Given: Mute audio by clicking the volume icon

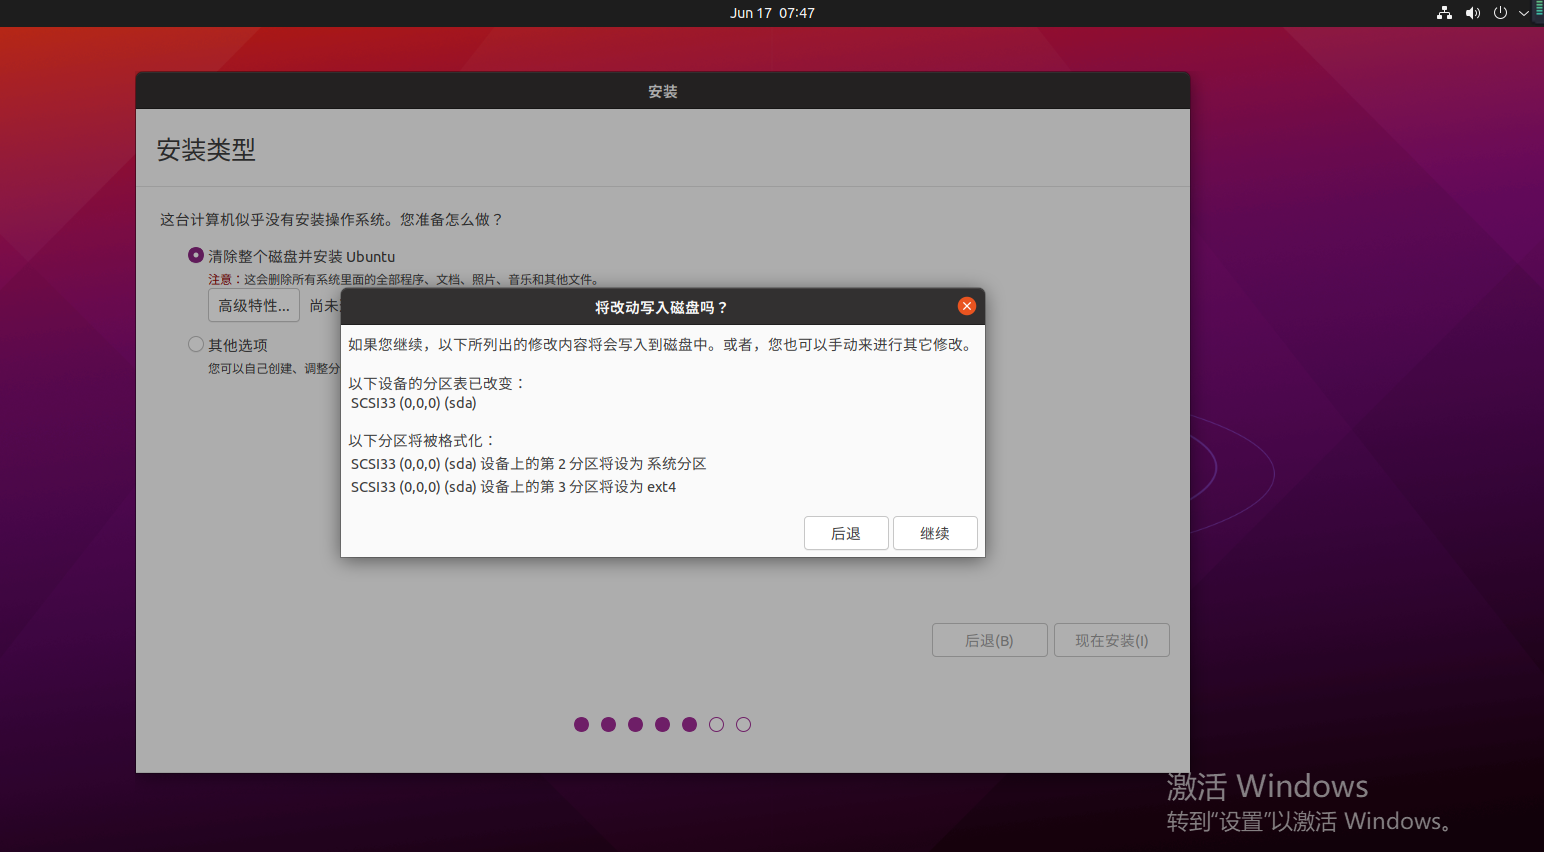Looking at the screenshot, I should click(x=1472, y=13).
